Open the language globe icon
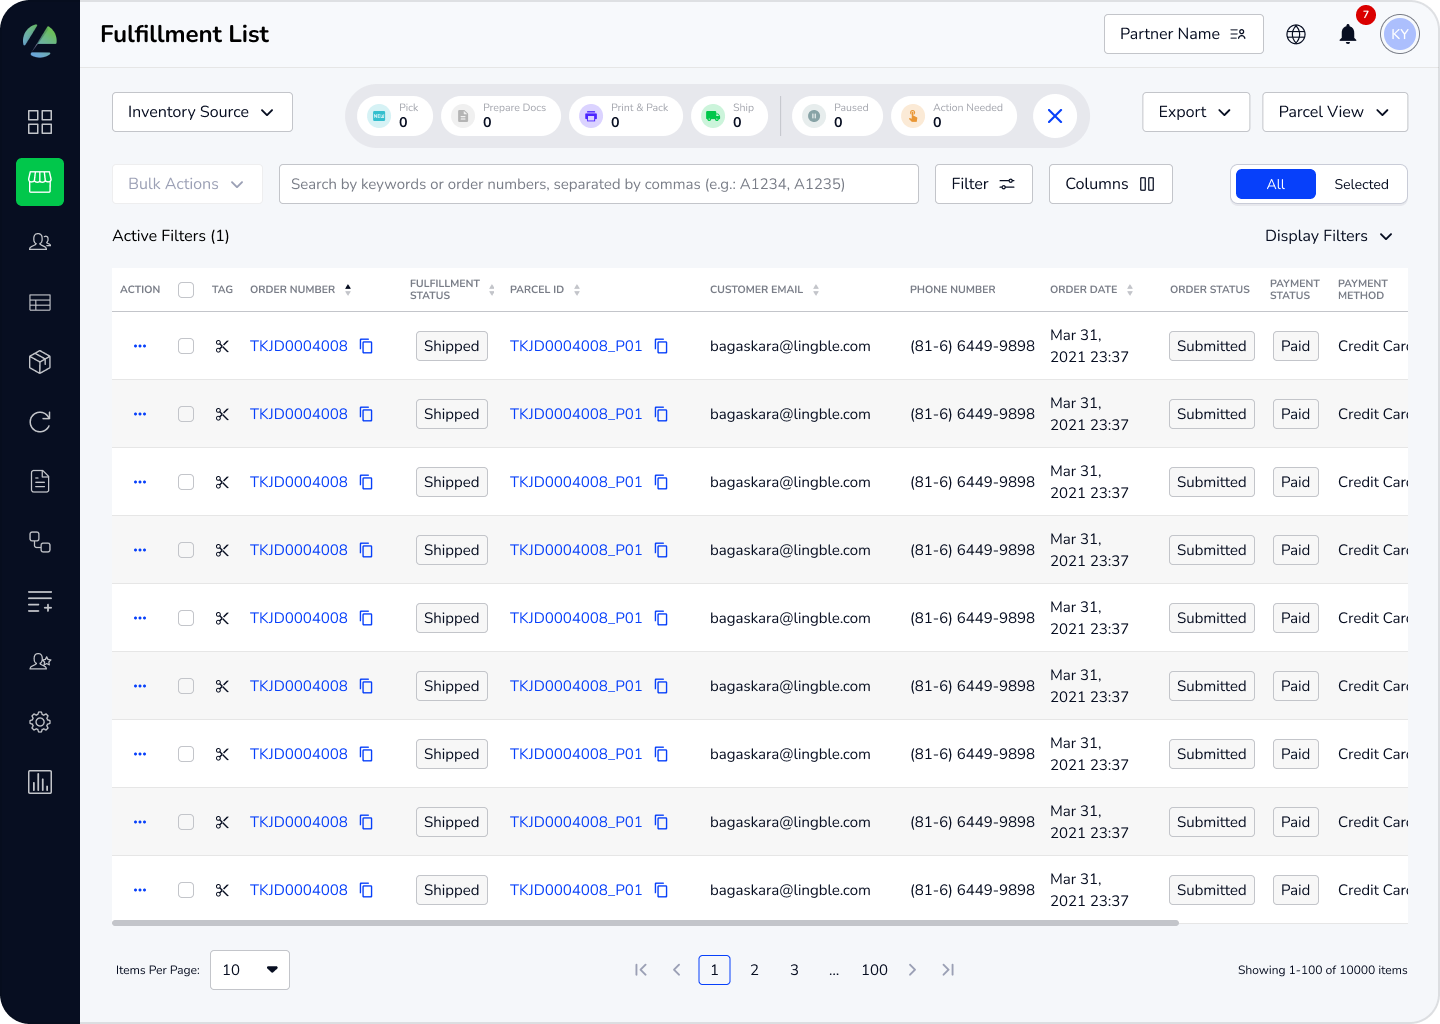 pos(1296,34)
